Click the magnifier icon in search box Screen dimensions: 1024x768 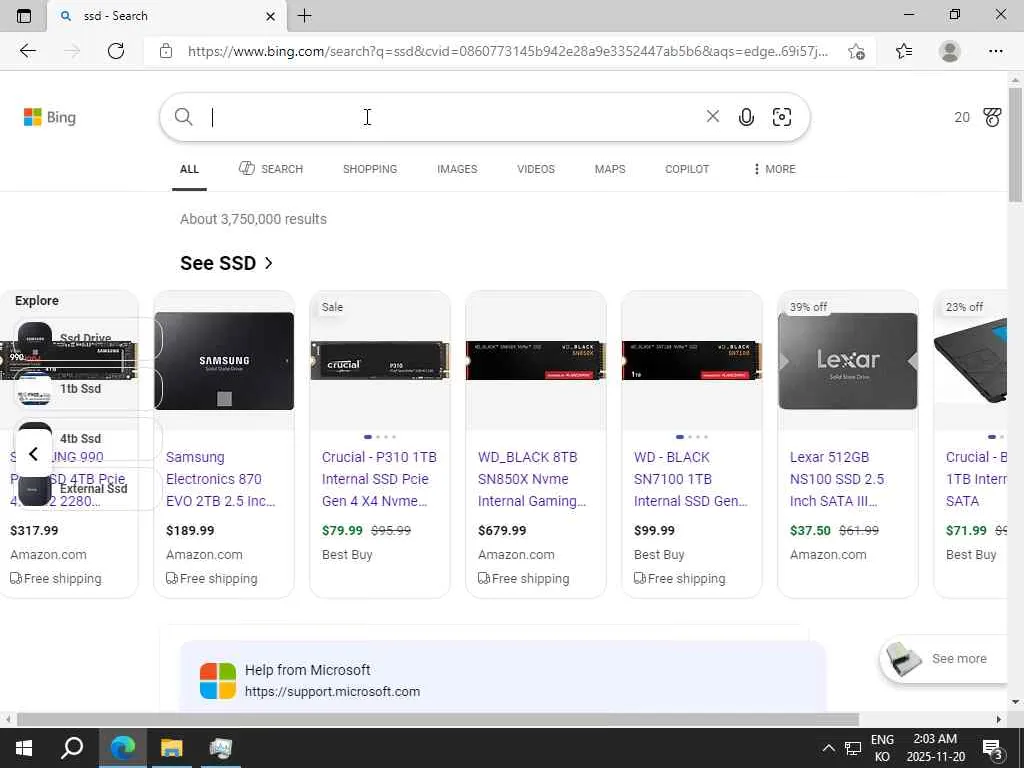pos(184,117)
